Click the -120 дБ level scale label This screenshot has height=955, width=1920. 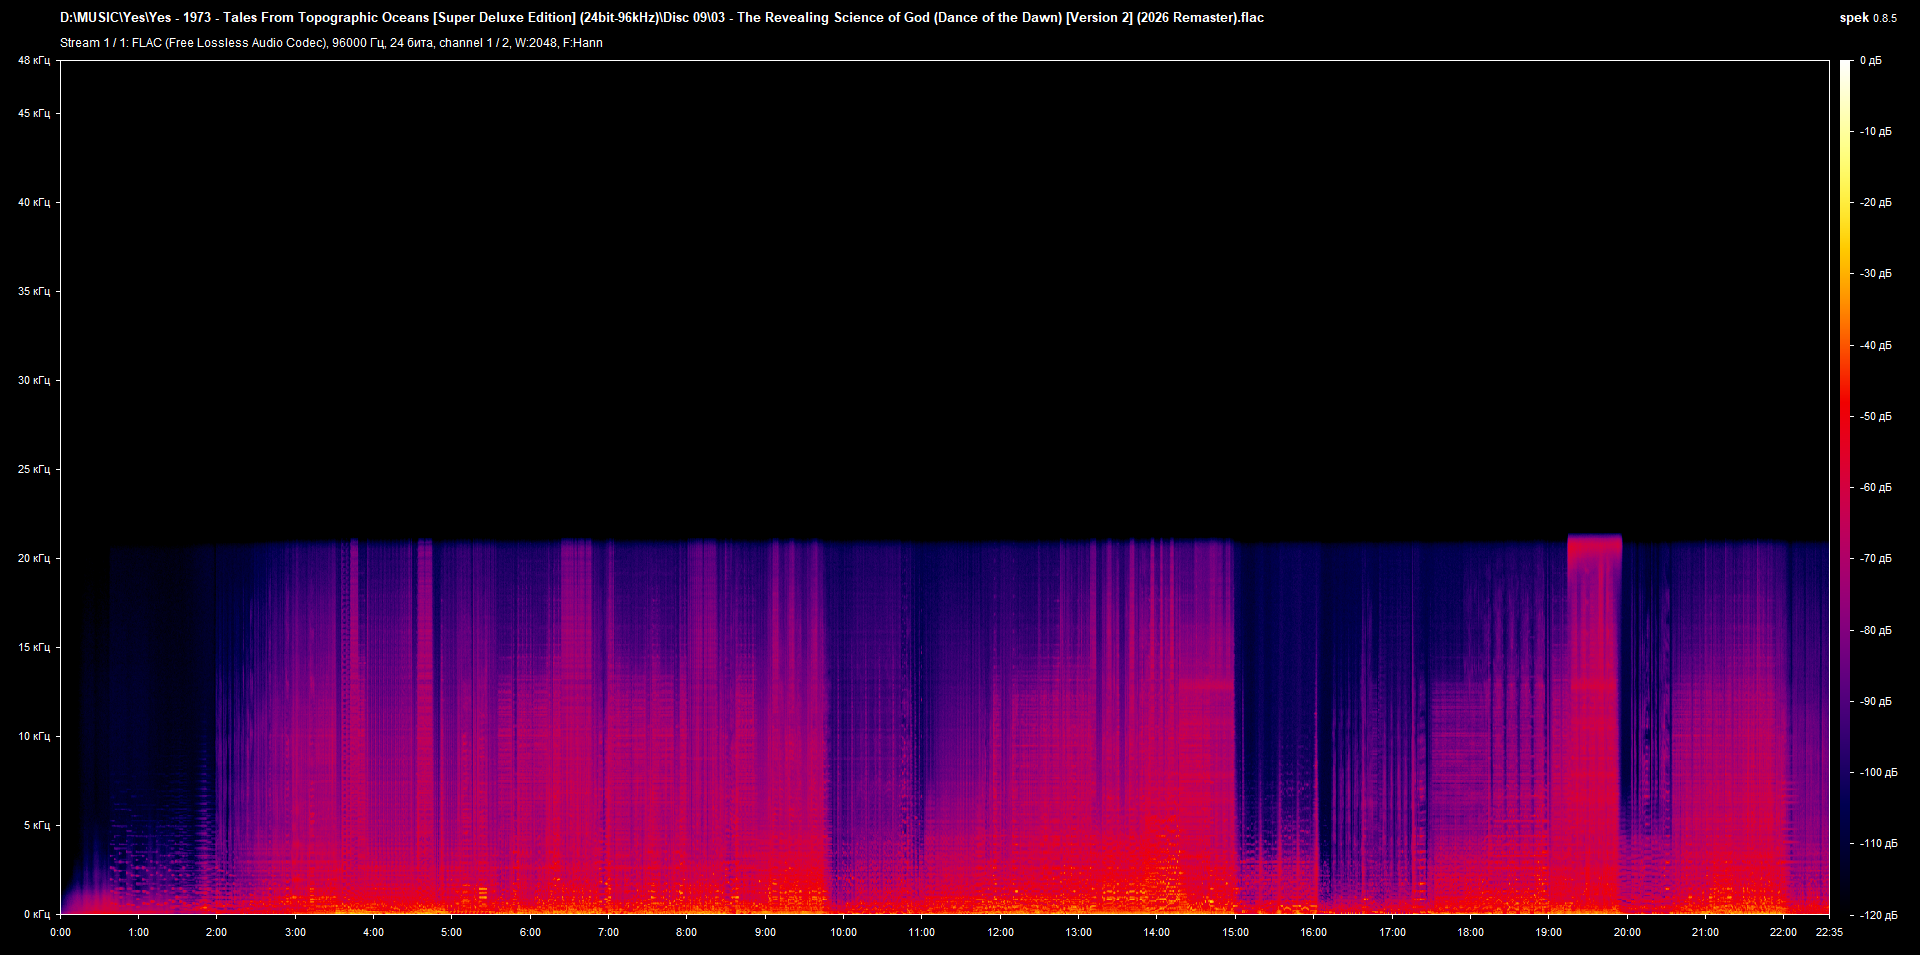coord(1879,916)
